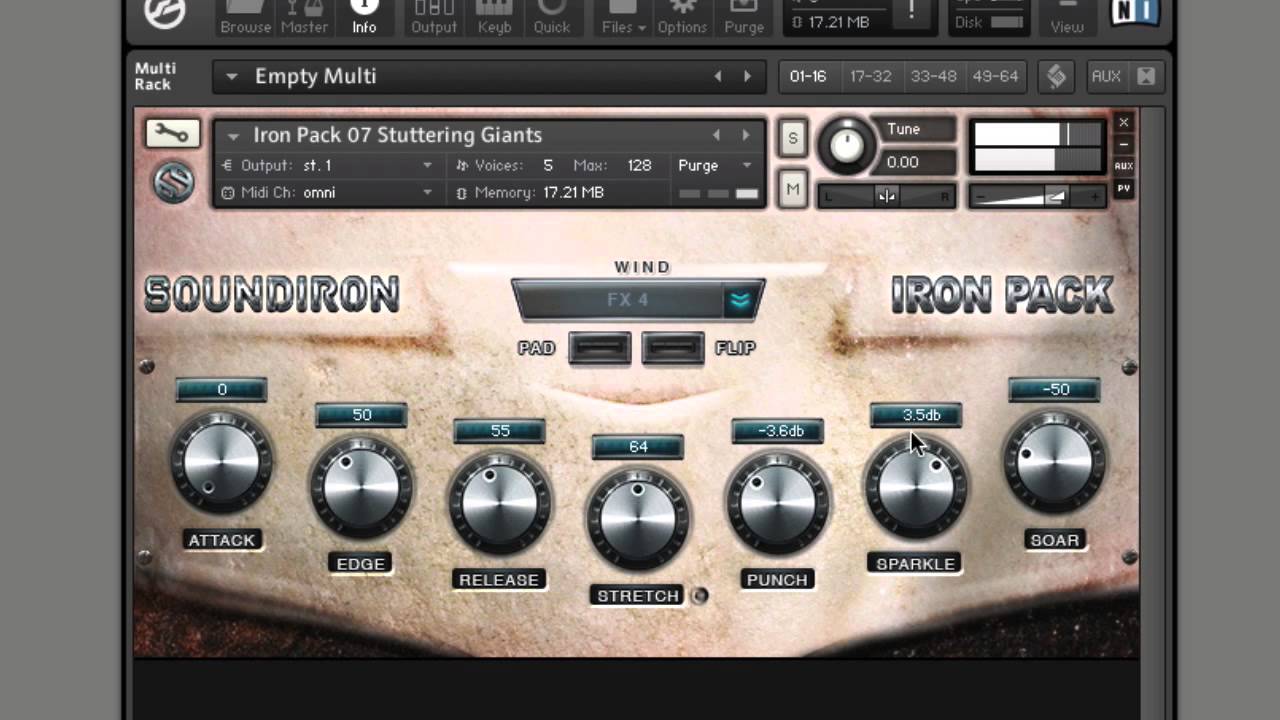Close the multi rack with X button
This screenshot has height=720, width=1280.
pos(1146,76)
